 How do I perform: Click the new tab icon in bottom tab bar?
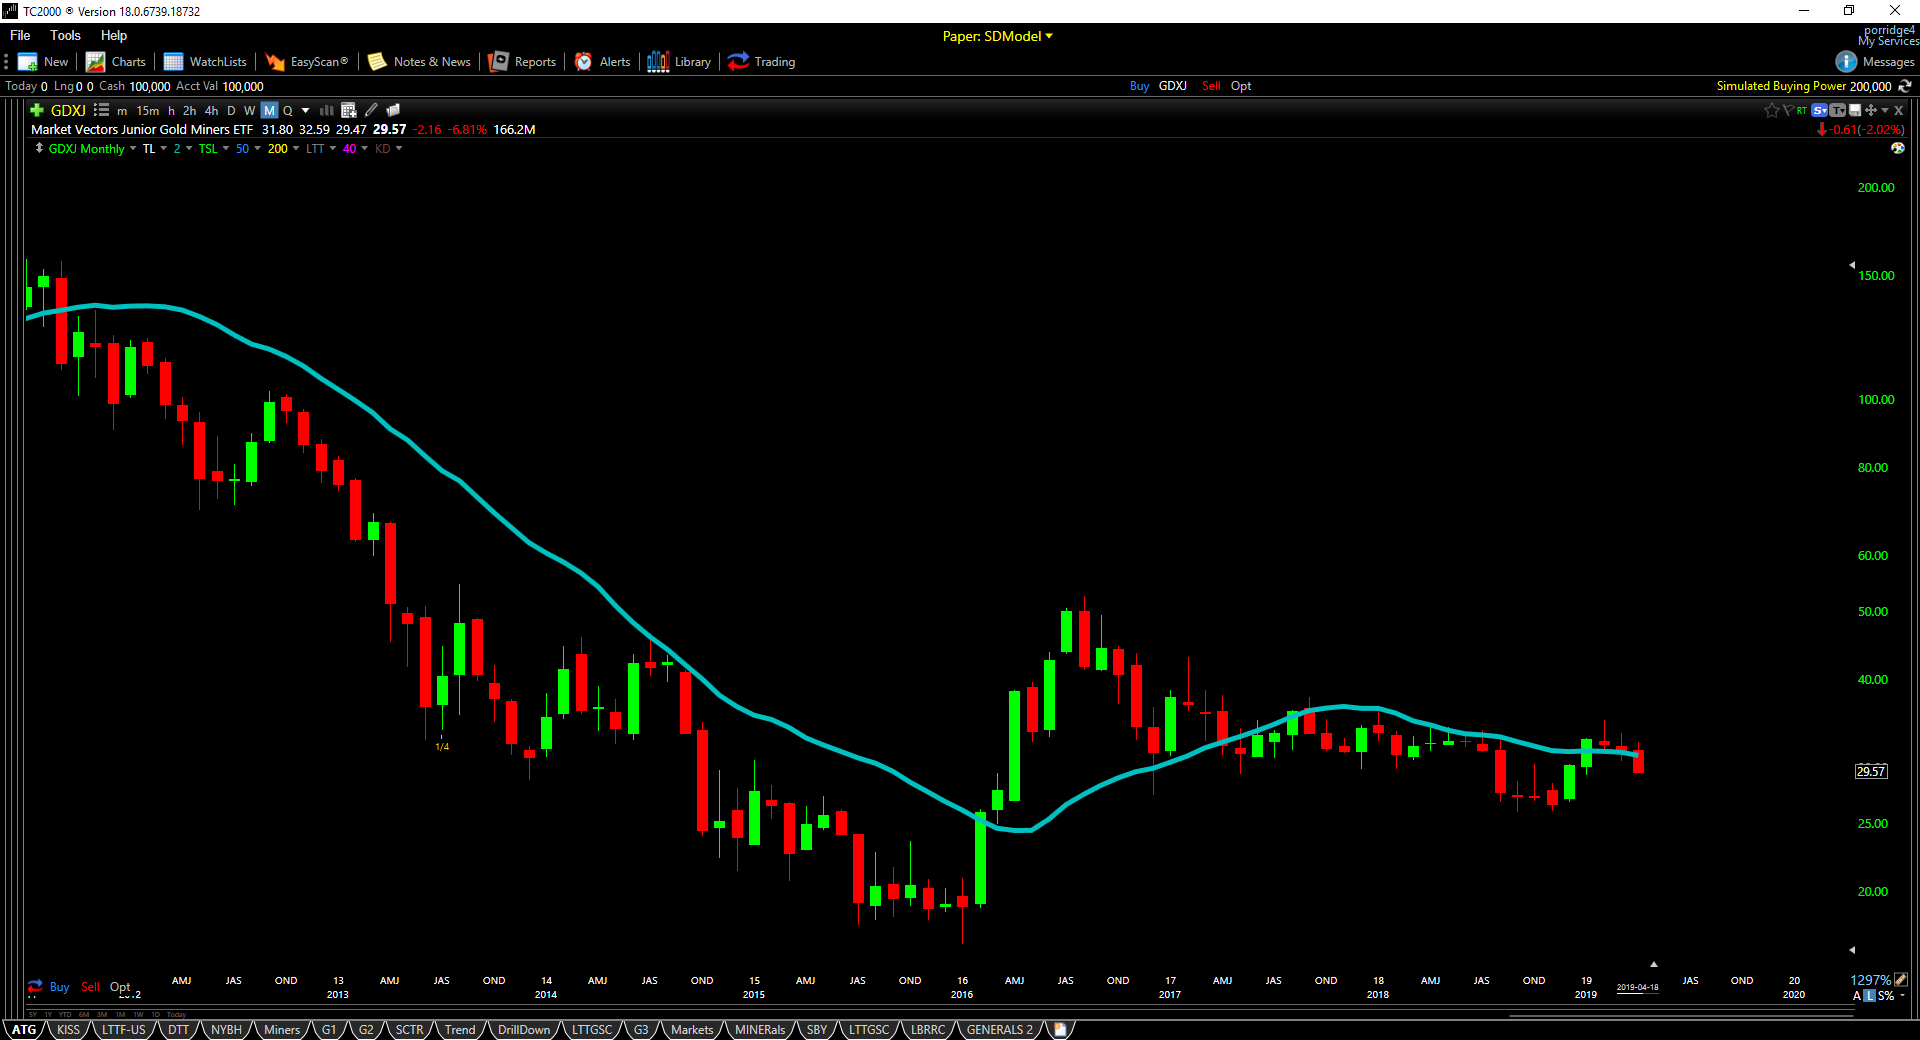click(x=1060, y=1029)
